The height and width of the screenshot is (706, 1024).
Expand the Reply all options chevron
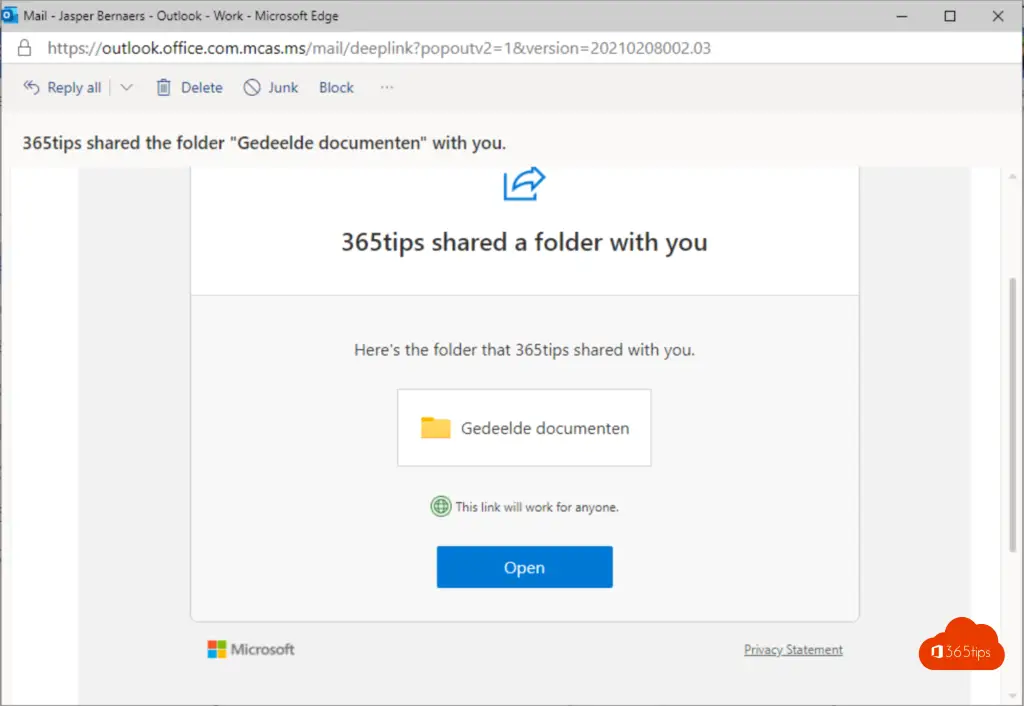(x=126, y=88)
